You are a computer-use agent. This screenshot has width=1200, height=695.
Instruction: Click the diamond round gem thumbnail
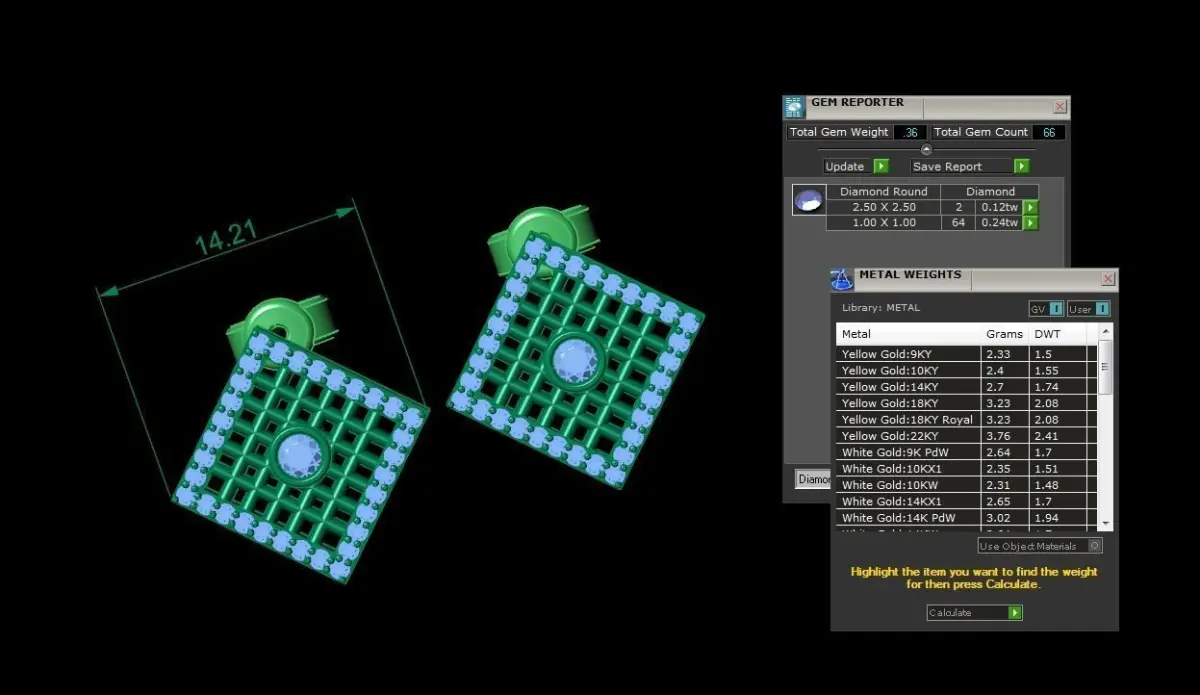(x=808, y=200)
